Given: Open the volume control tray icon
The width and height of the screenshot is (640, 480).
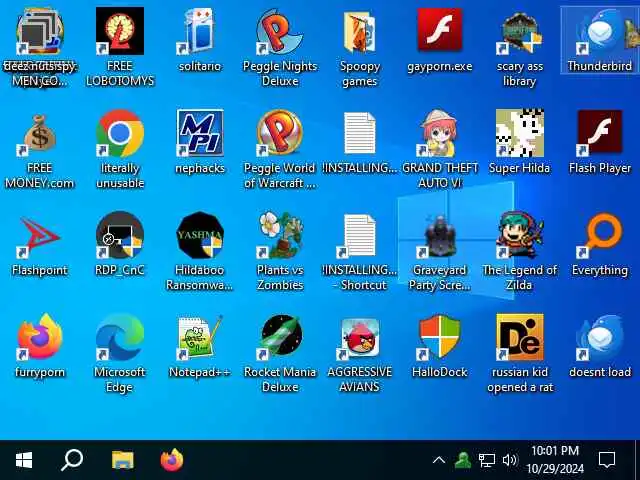Looking at the screenshot, I should [x=509, y=460].
